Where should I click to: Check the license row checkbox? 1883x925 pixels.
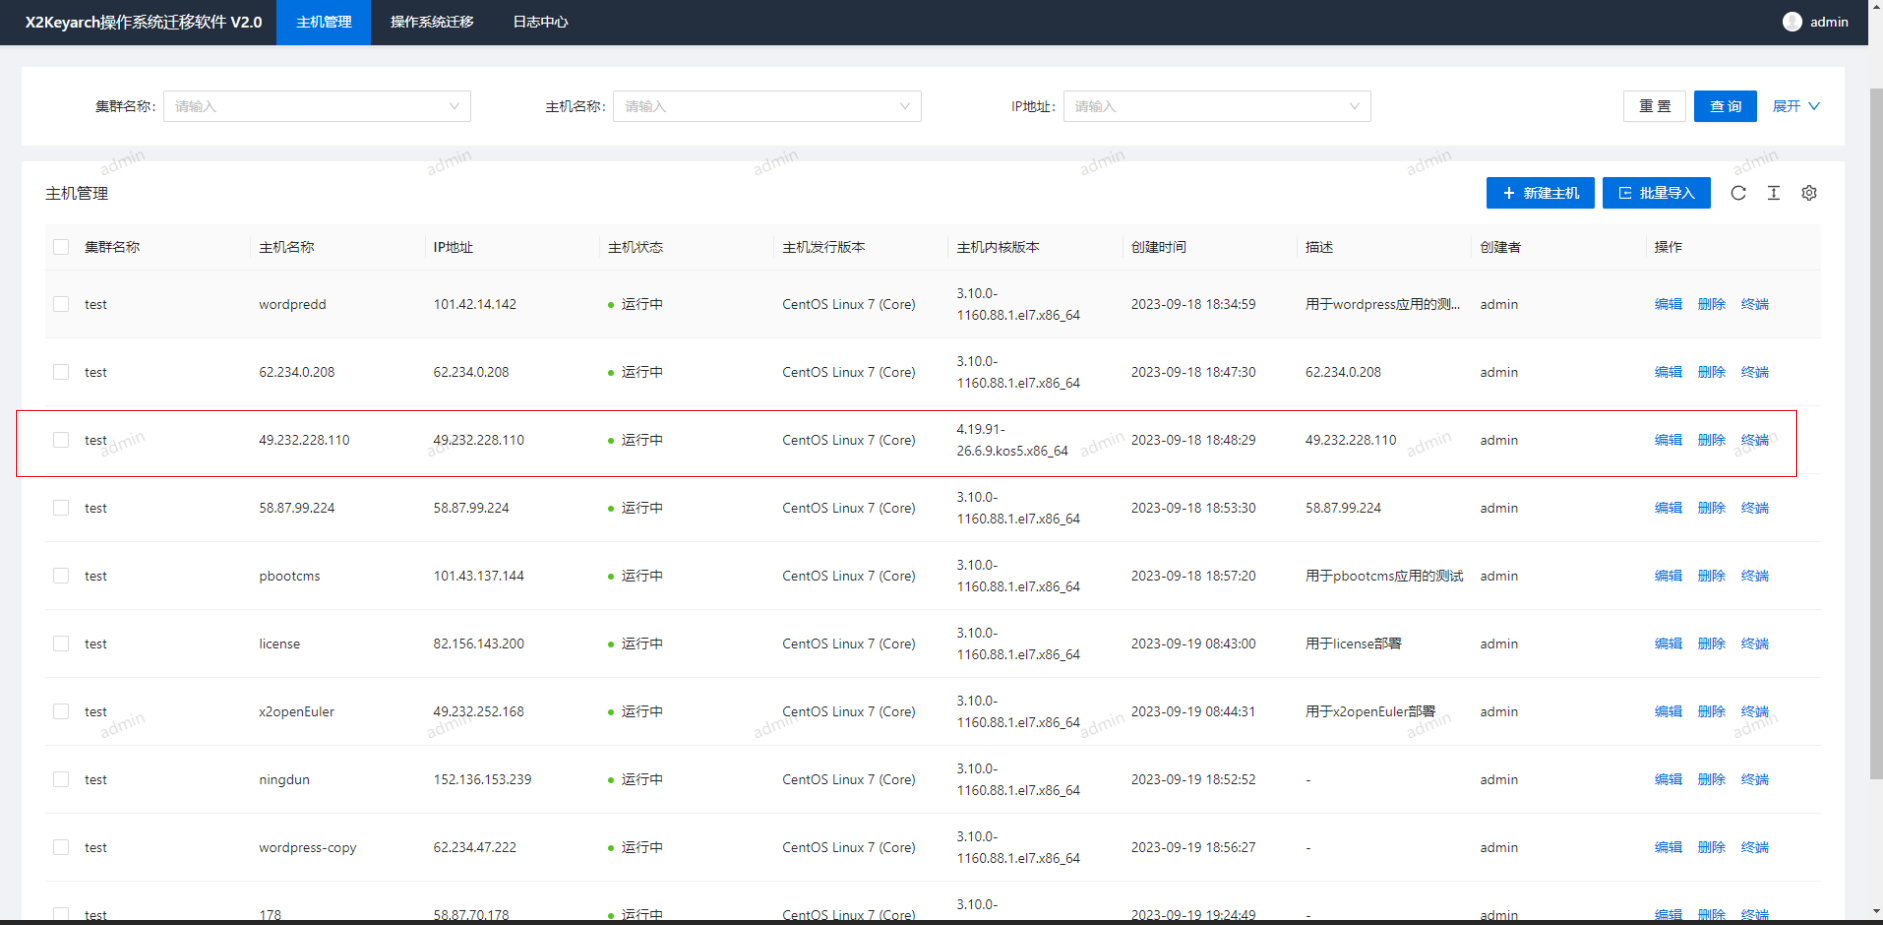pyautogui.click(x=61, y=644)
